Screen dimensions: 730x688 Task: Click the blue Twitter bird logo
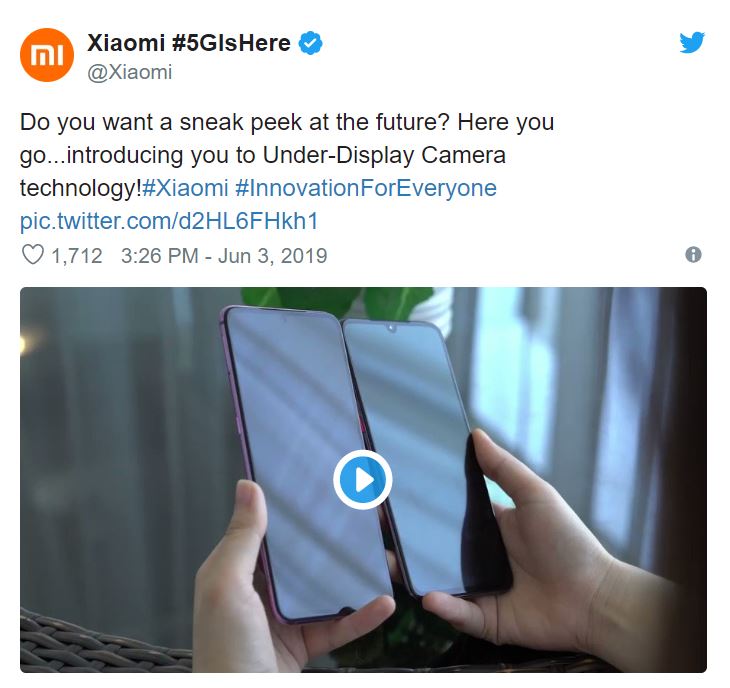692,43
